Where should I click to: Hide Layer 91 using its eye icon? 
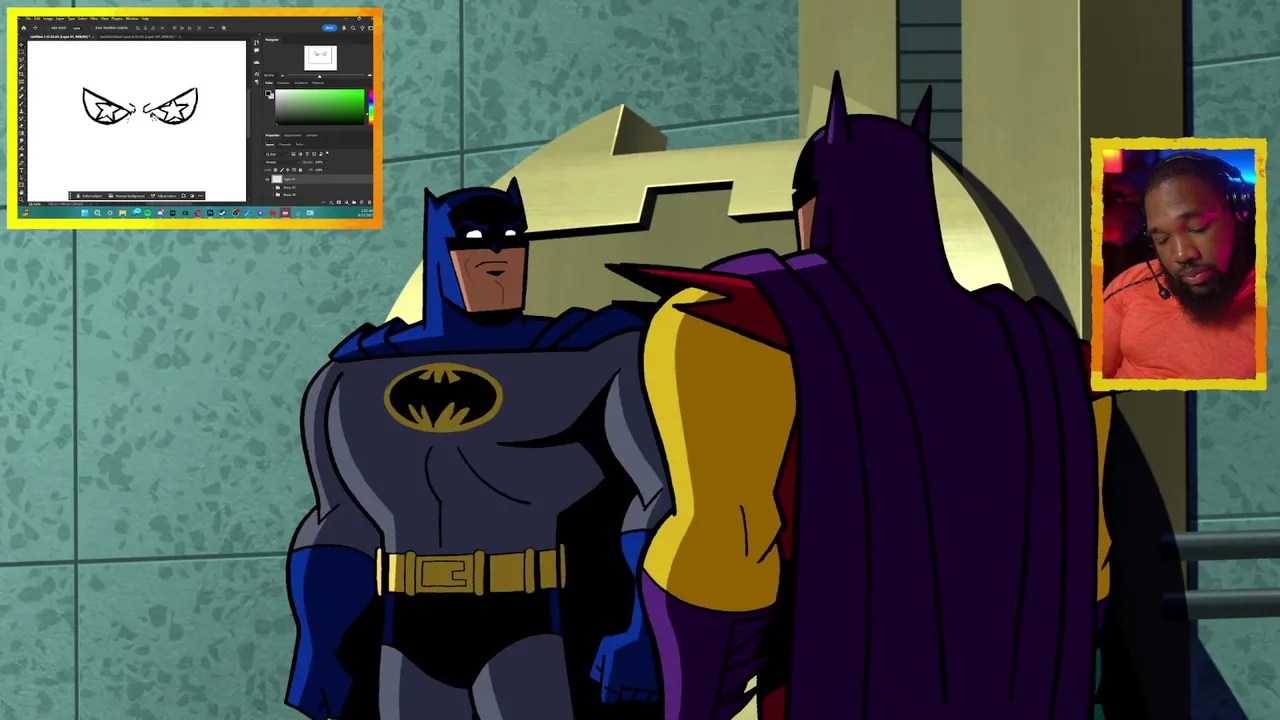[x=267, y=179]
